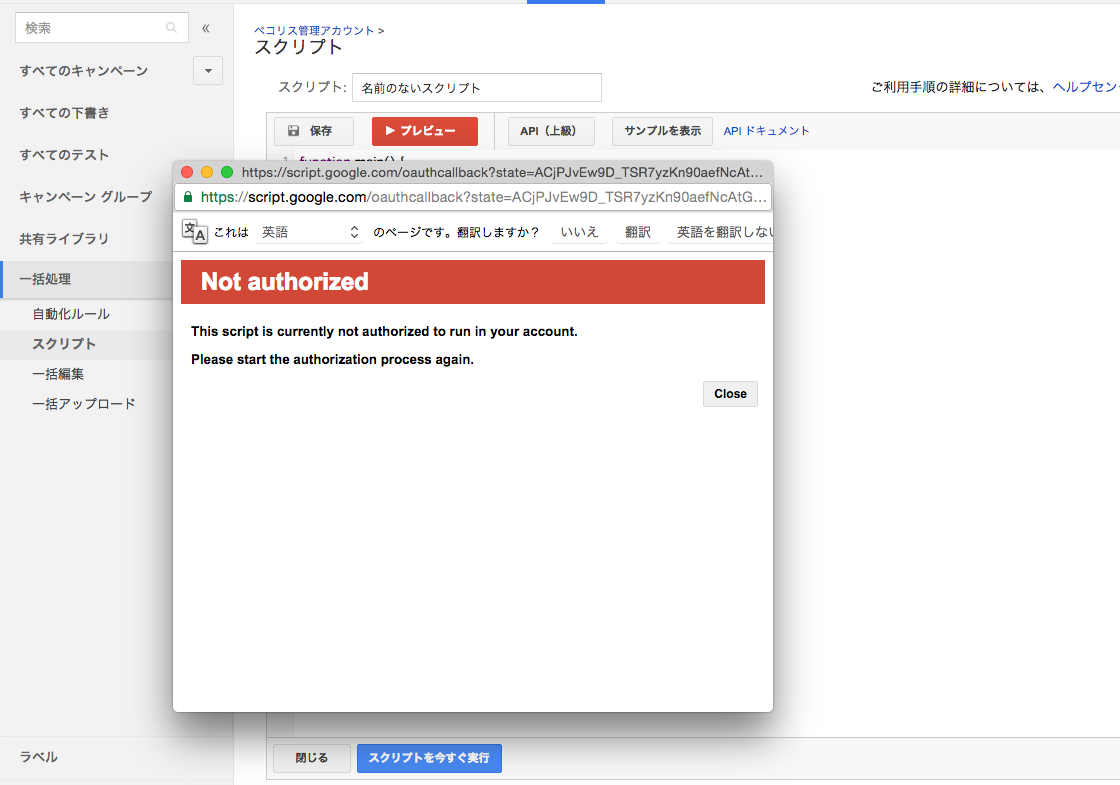Click the script name input field
The image size is (1120, 785).
[x=476, y=88]
